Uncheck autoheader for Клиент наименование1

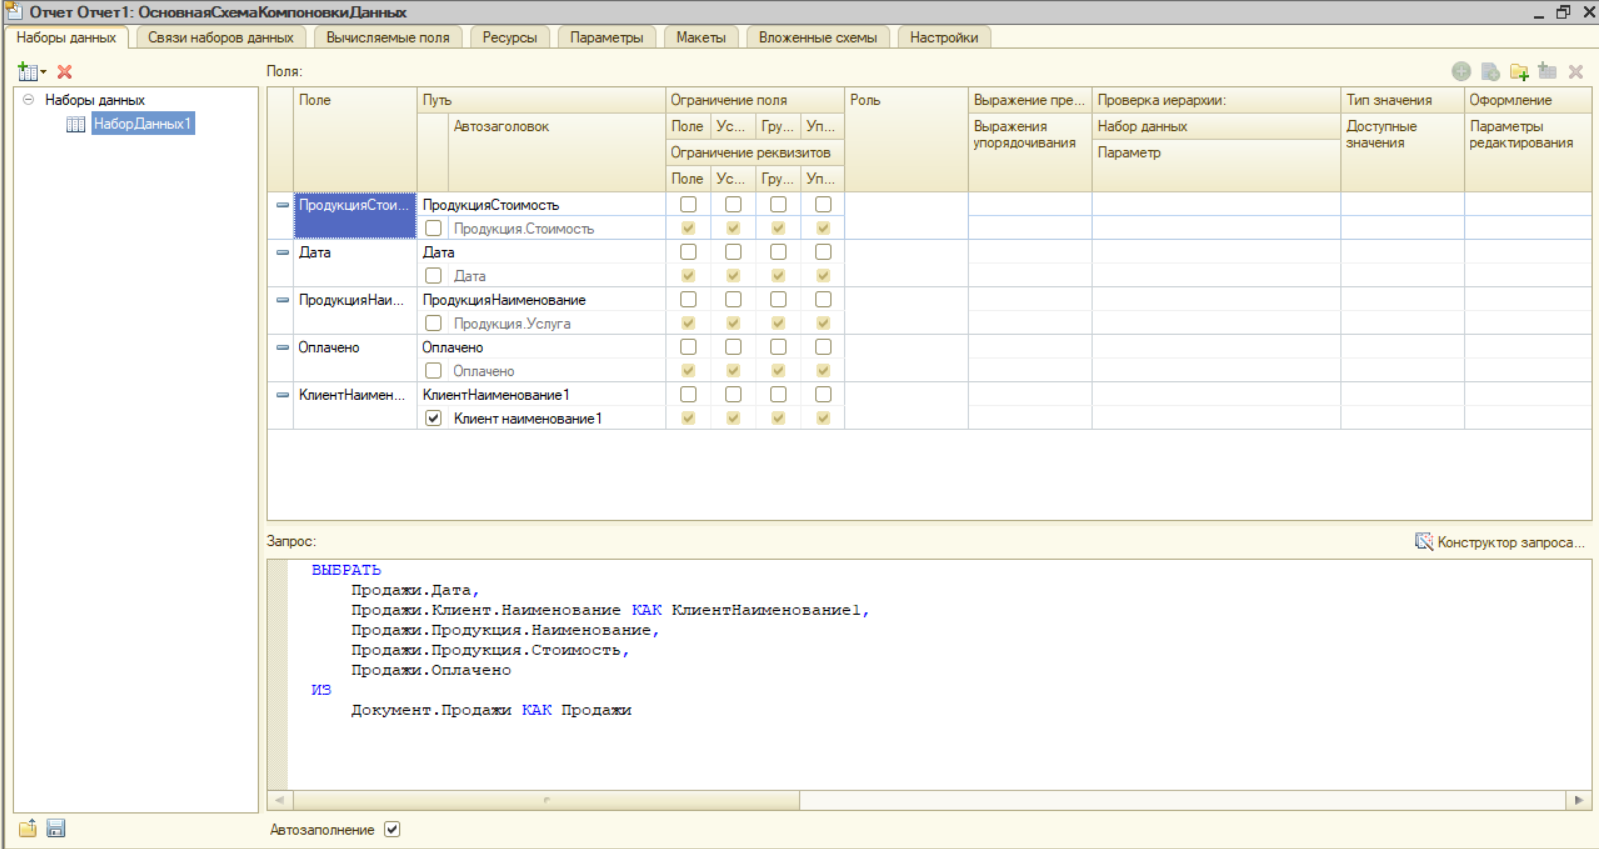tap(433, 418)
